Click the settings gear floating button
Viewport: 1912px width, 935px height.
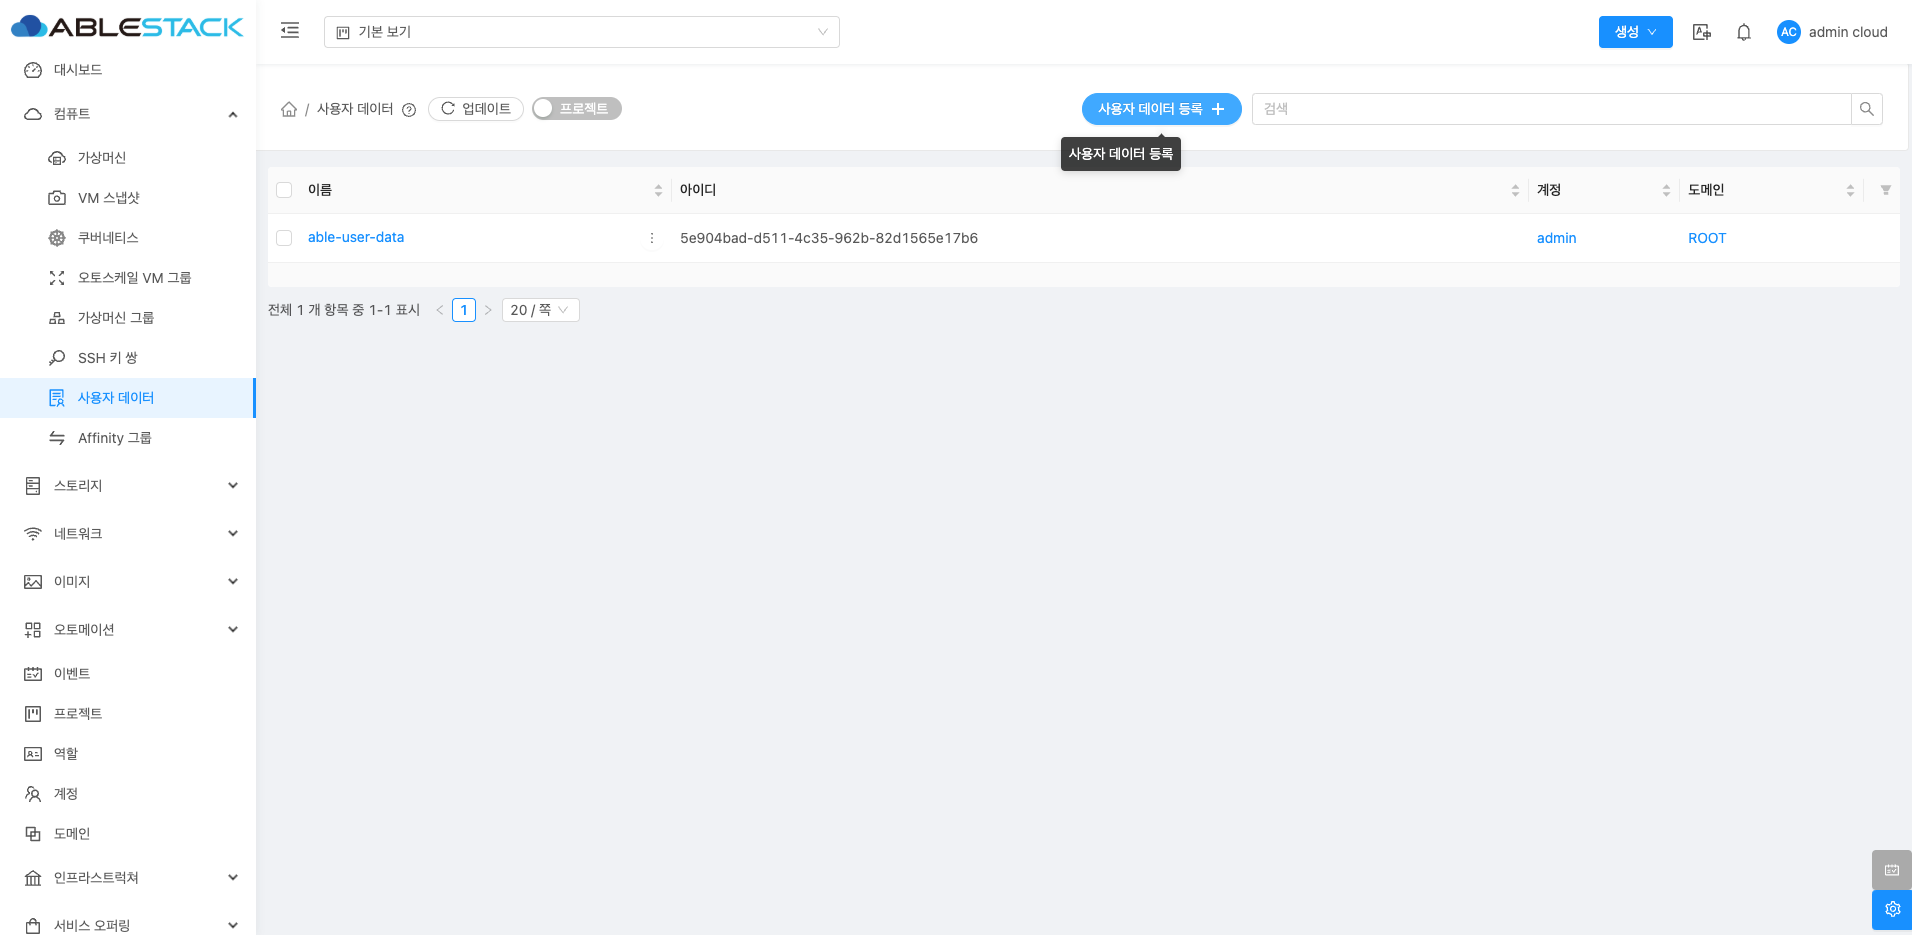(x=1892, y=910)
